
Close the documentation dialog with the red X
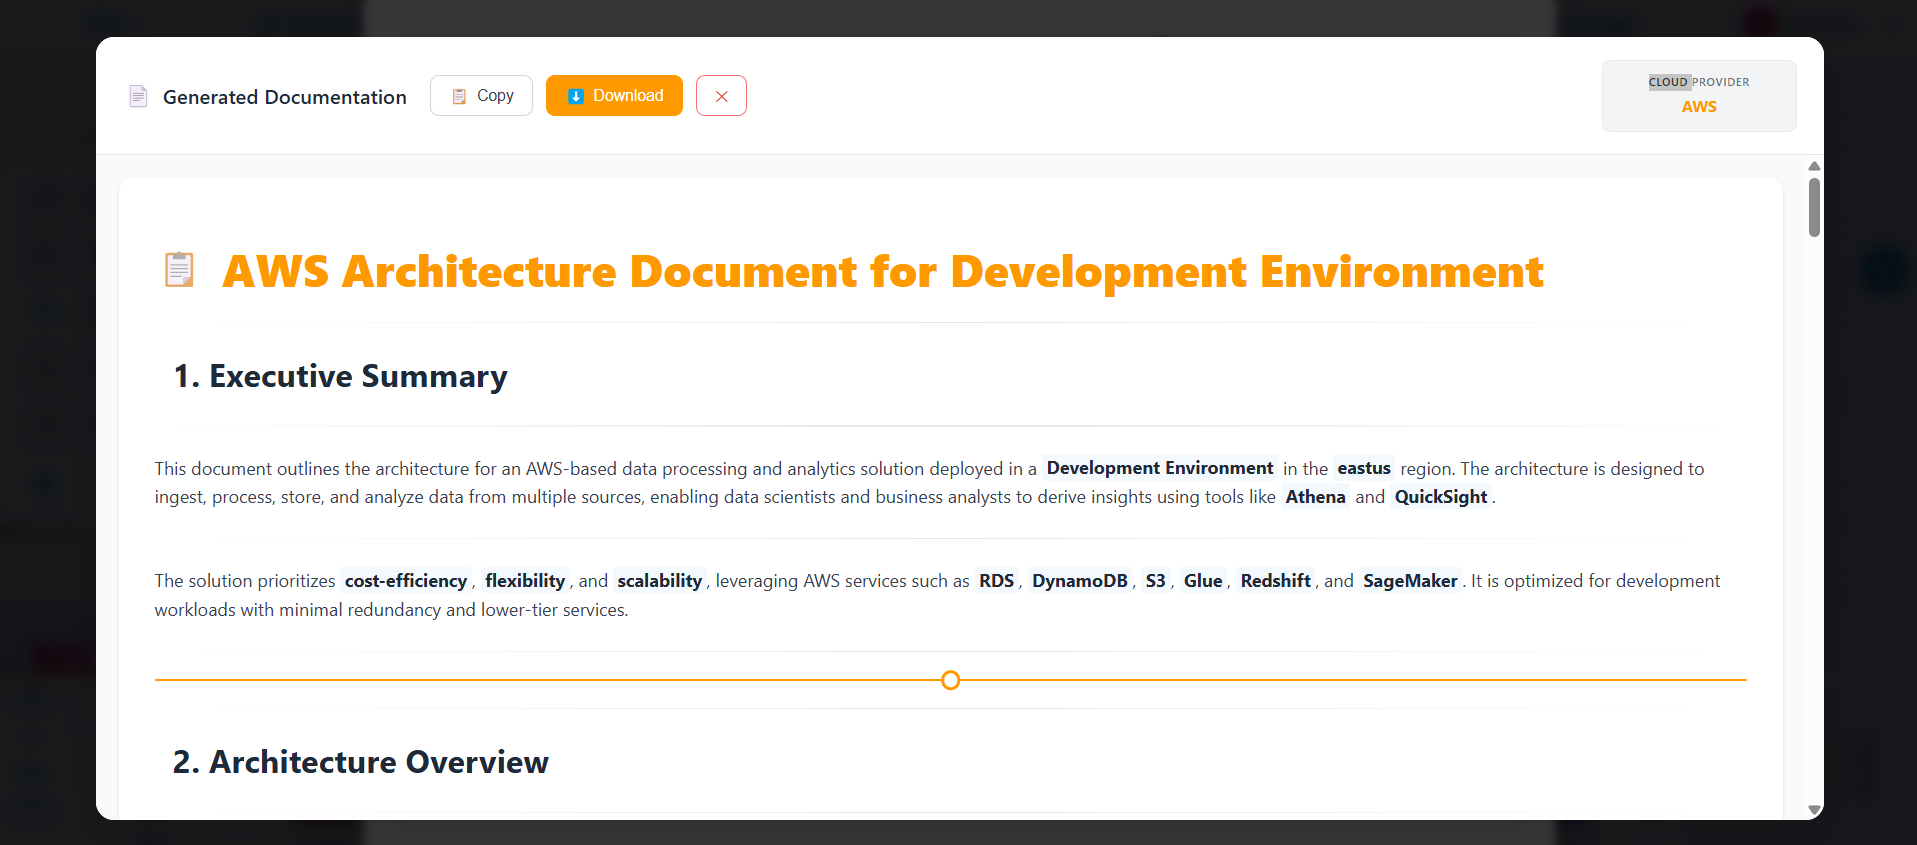coord(721,96)
